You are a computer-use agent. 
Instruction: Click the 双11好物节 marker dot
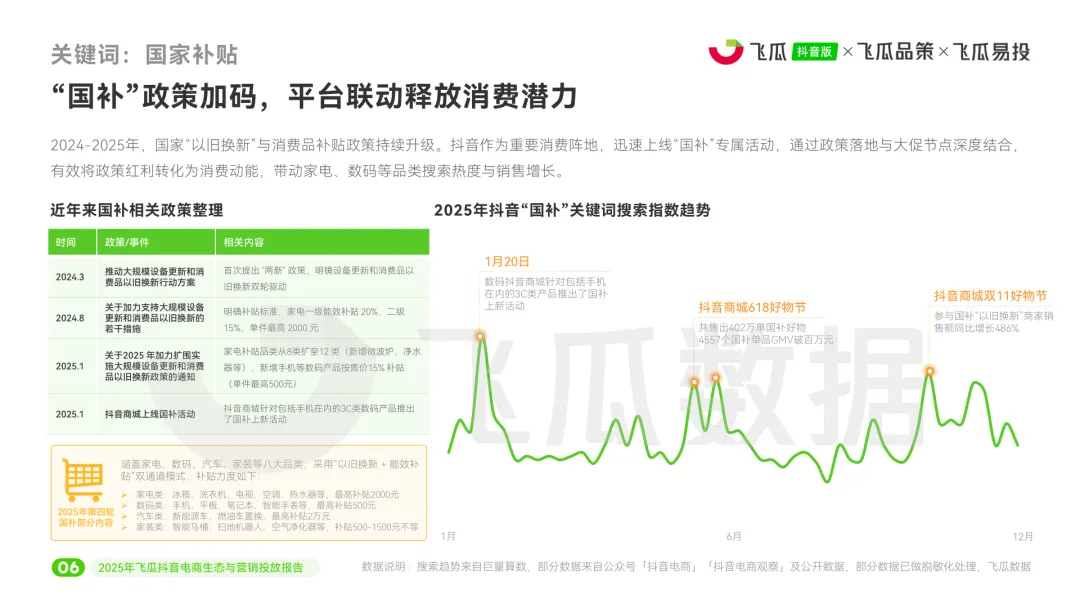coord(930,371)
